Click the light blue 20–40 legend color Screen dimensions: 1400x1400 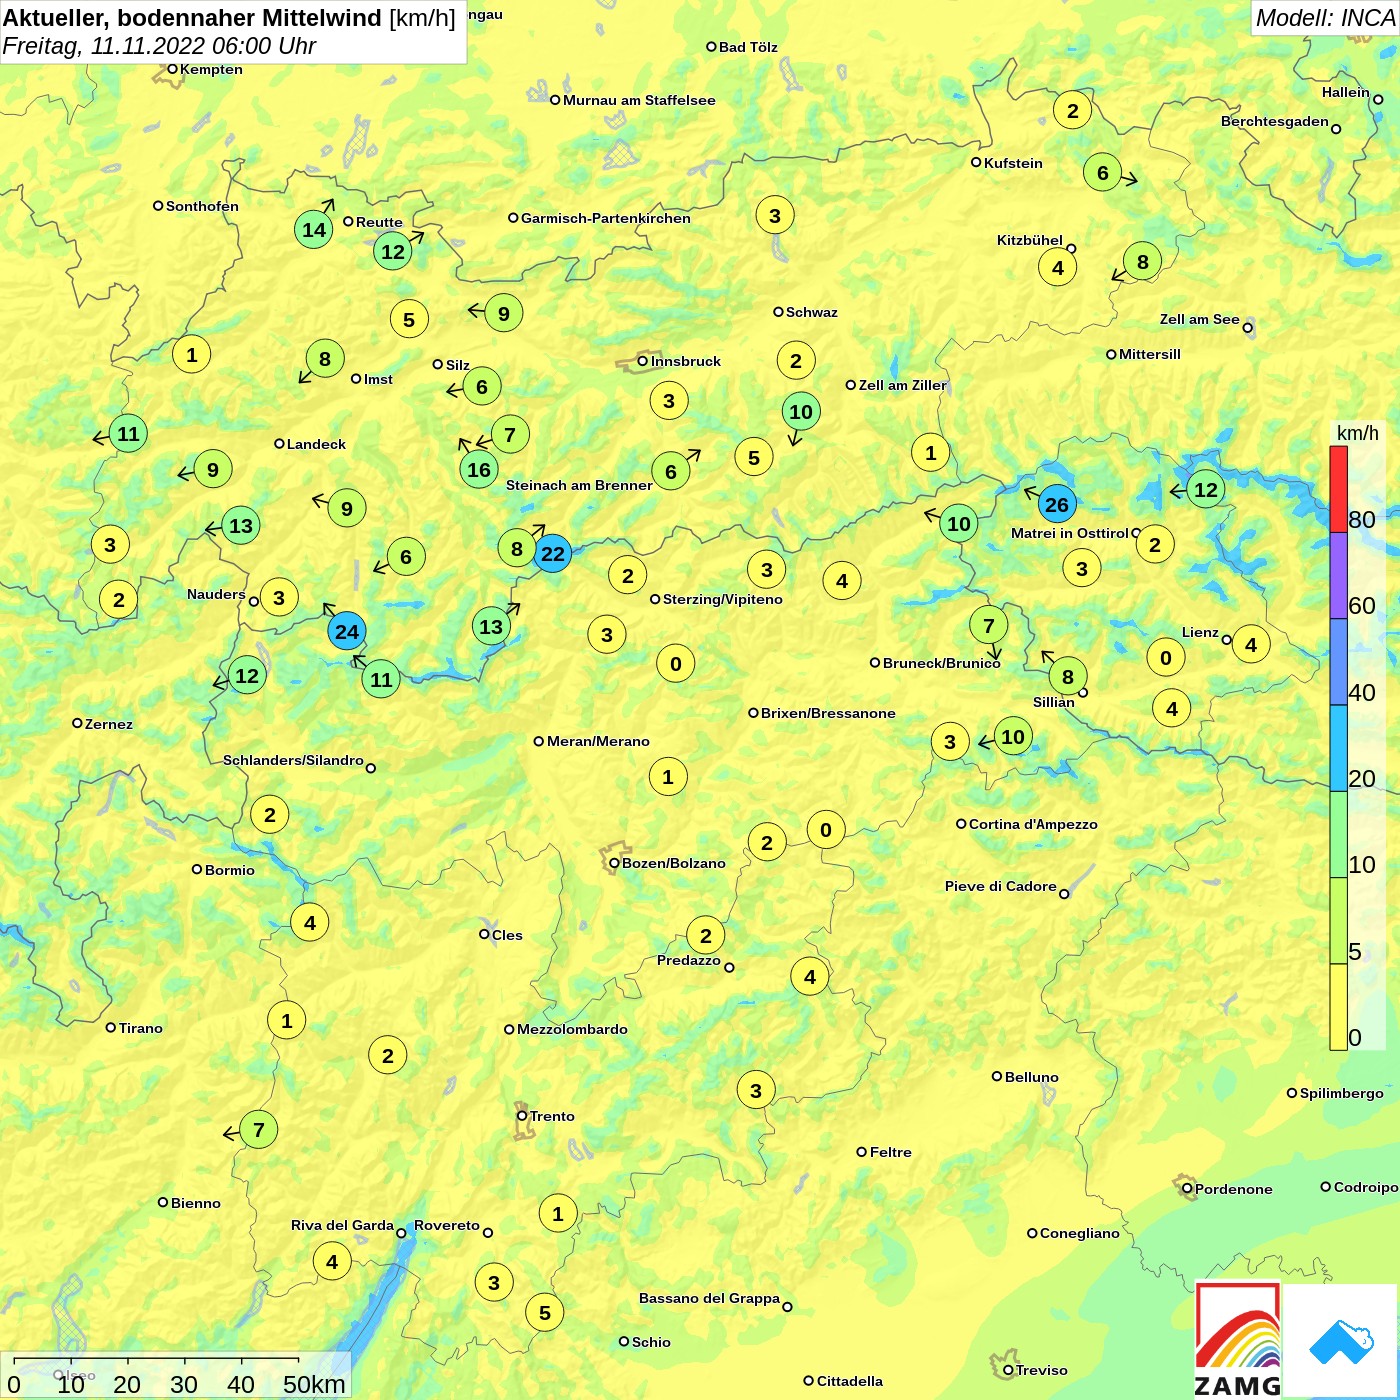[1338, 748]
